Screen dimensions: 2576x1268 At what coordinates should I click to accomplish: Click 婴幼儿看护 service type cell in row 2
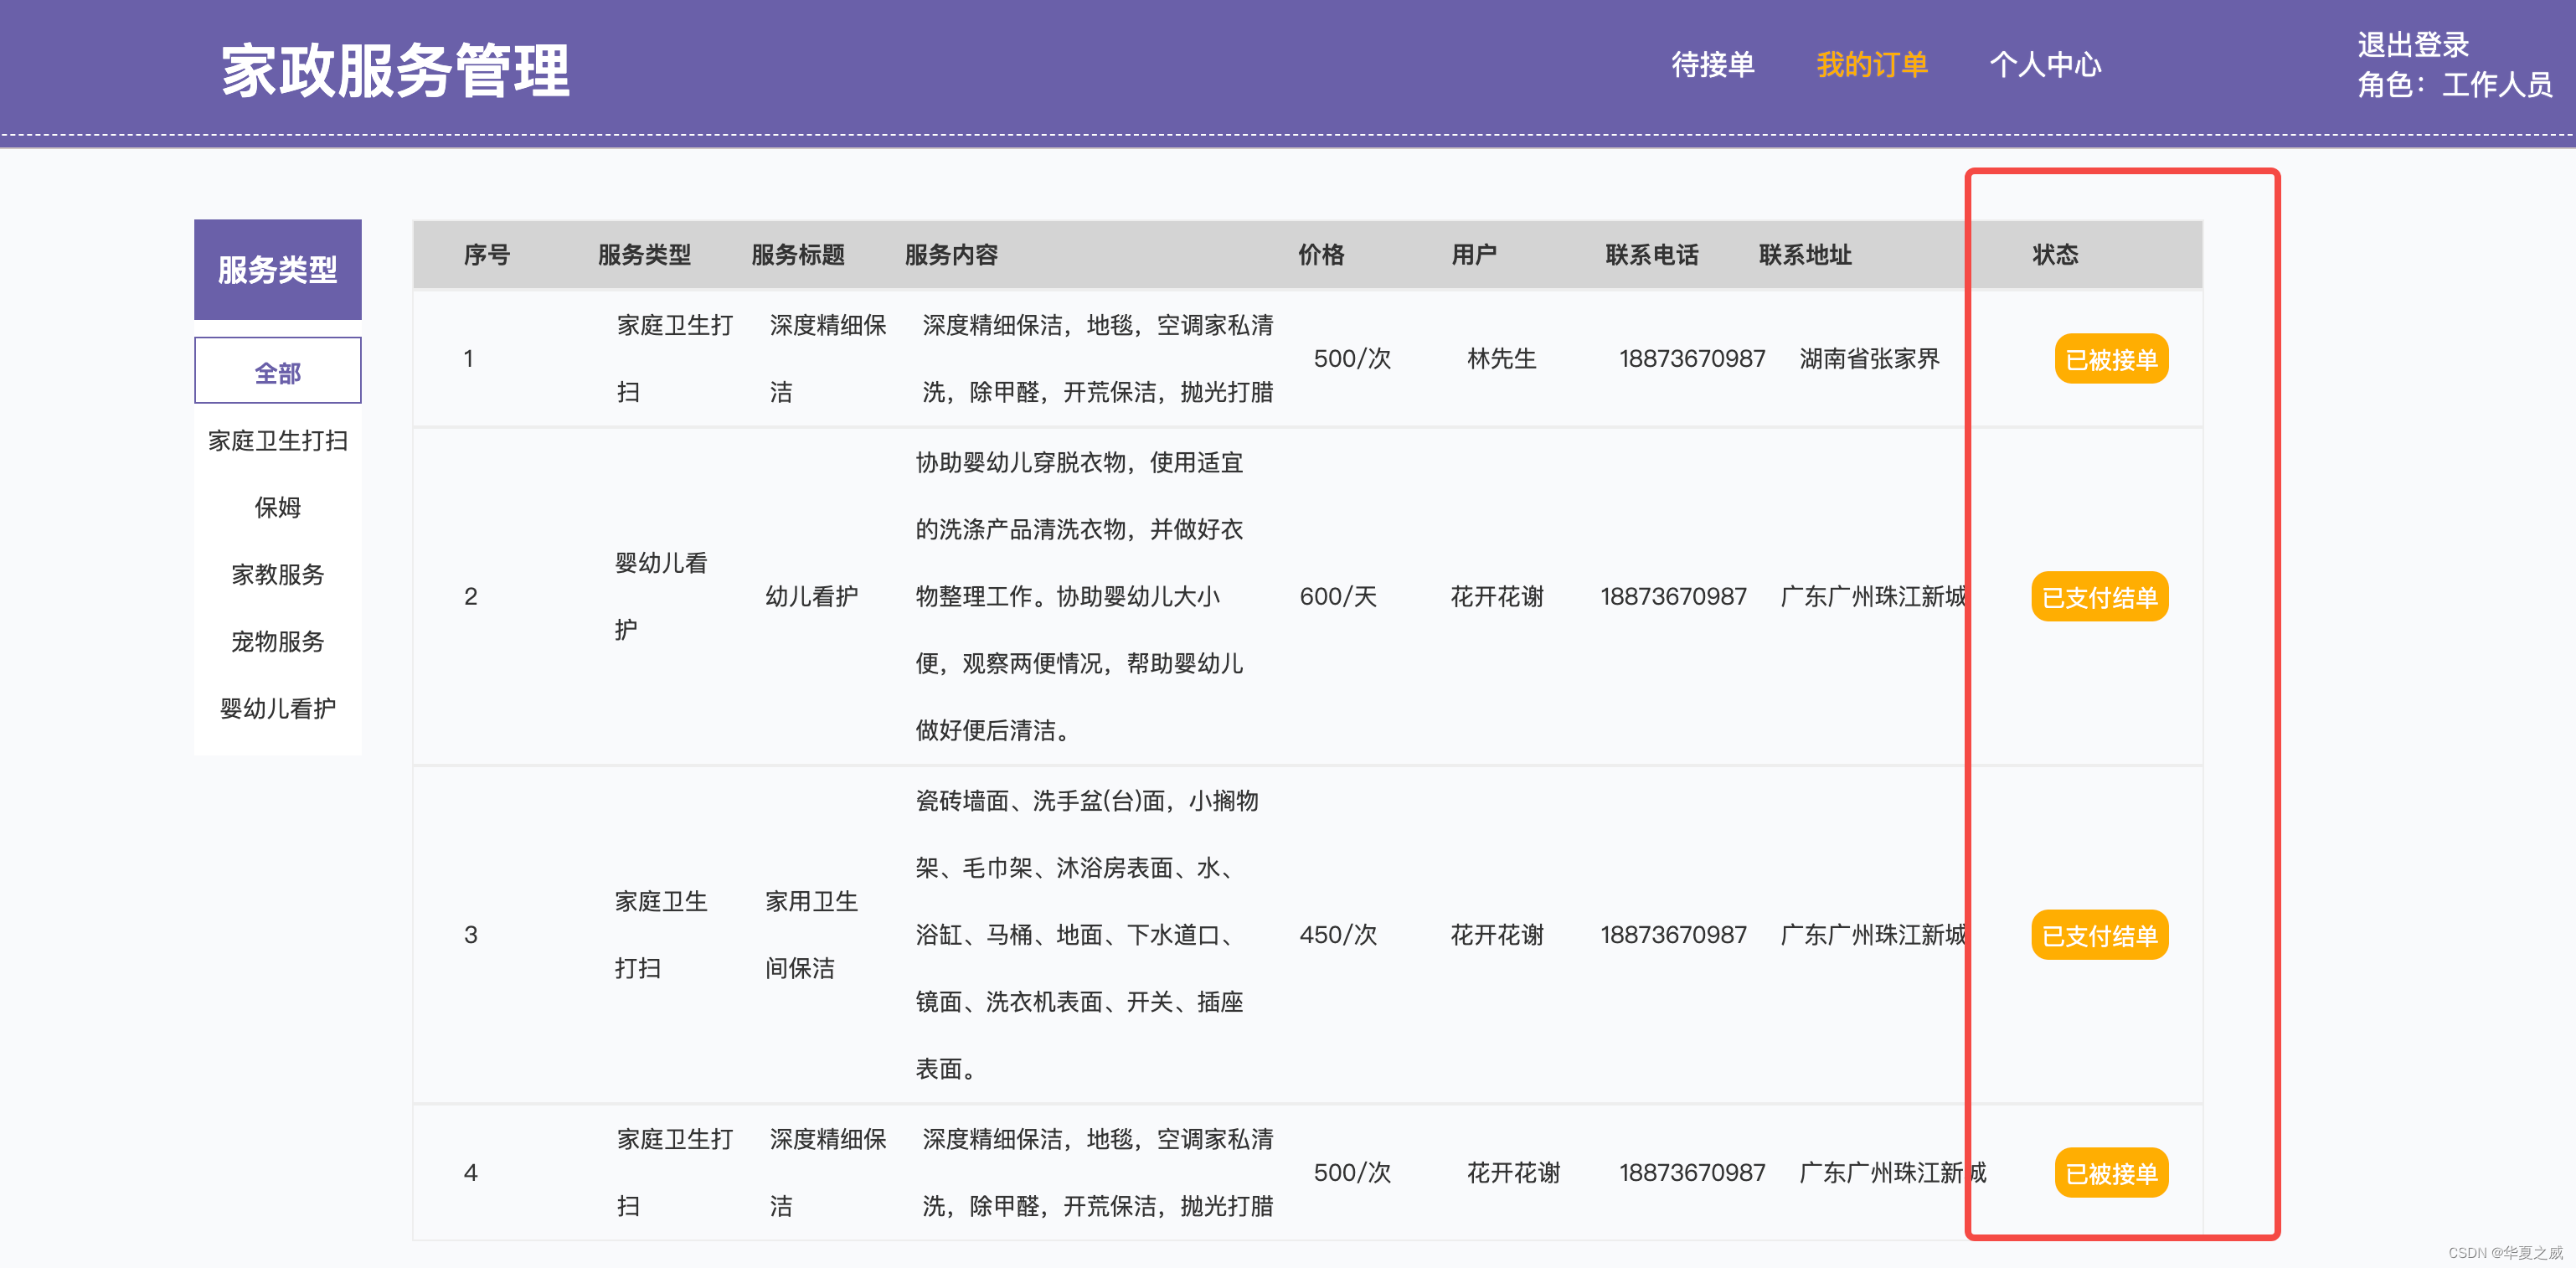[x=660, y=596]
